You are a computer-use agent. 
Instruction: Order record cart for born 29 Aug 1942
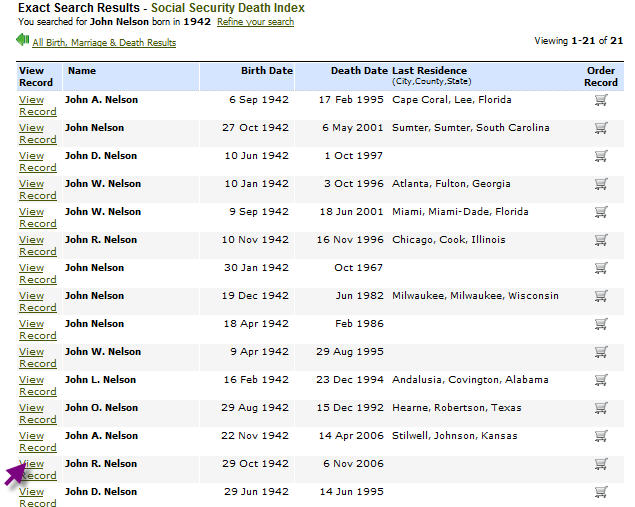point(601,407)
